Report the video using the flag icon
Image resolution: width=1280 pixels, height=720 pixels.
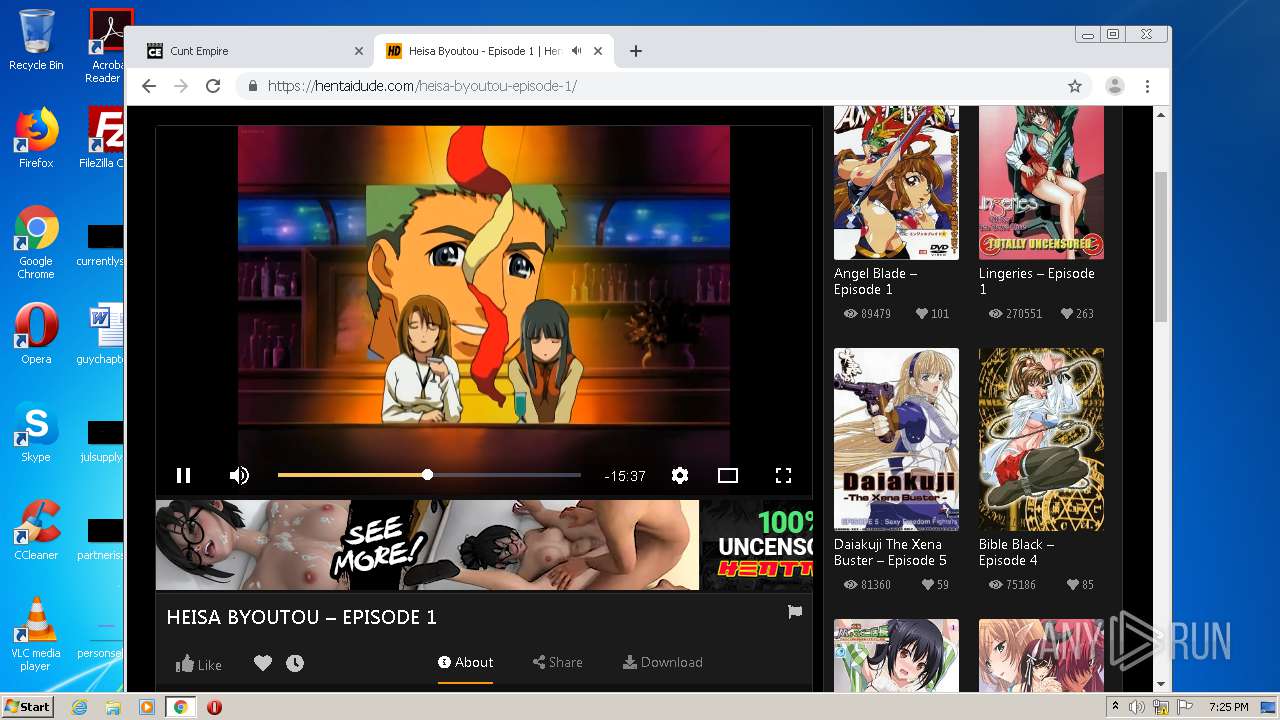[x=795, y=612]
